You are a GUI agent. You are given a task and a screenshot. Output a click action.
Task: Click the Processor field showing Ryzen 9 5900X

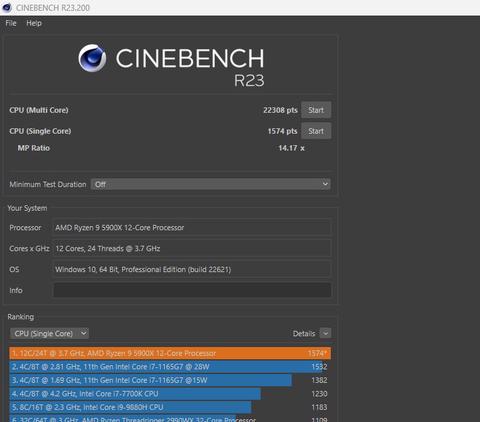[x=192, y=228]
